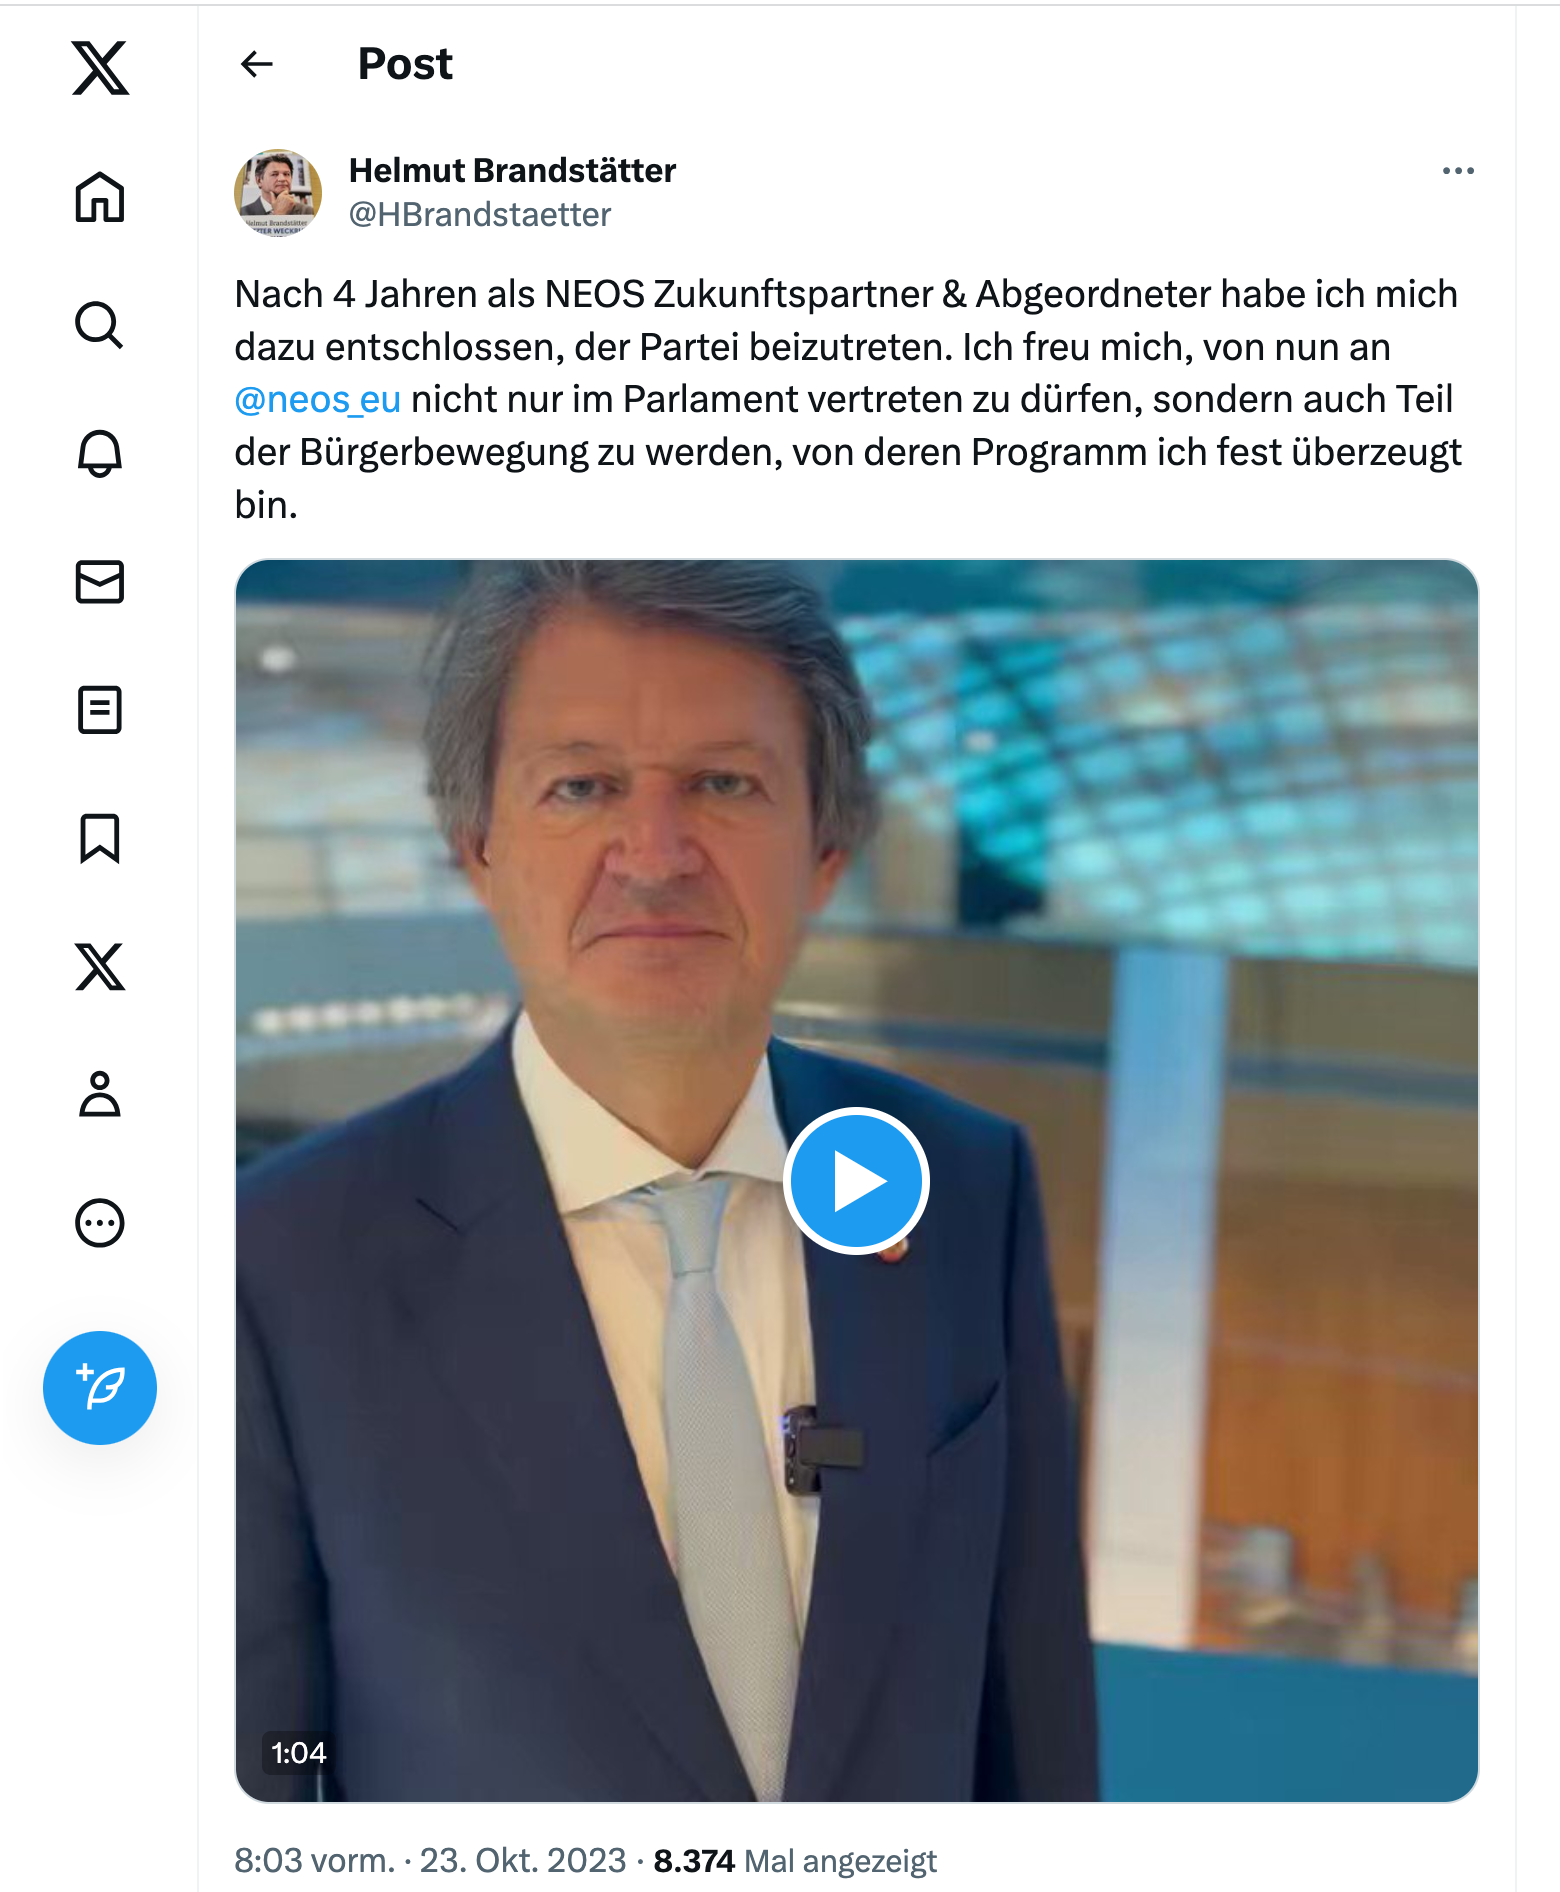Play the video with the blue play button
Image resolution: width=1560 pixels, height=1892 pixels.
(856, 1181)
